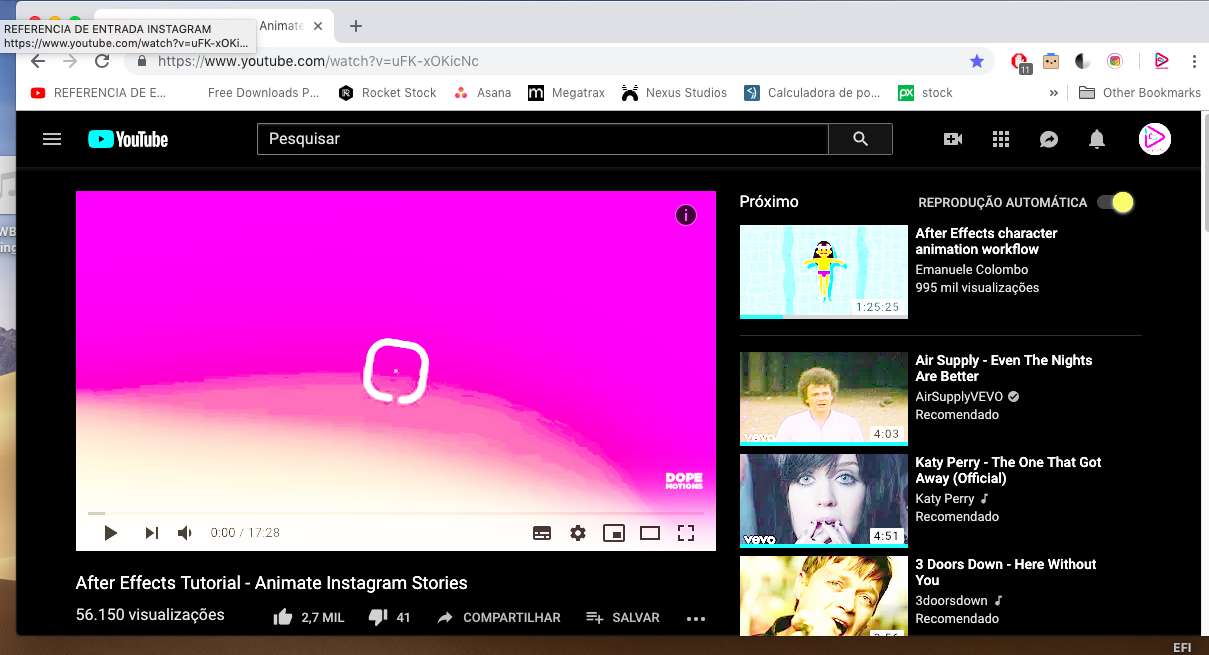
Task: Open the YouTube apps grid icon
Action: (1001, 139)
